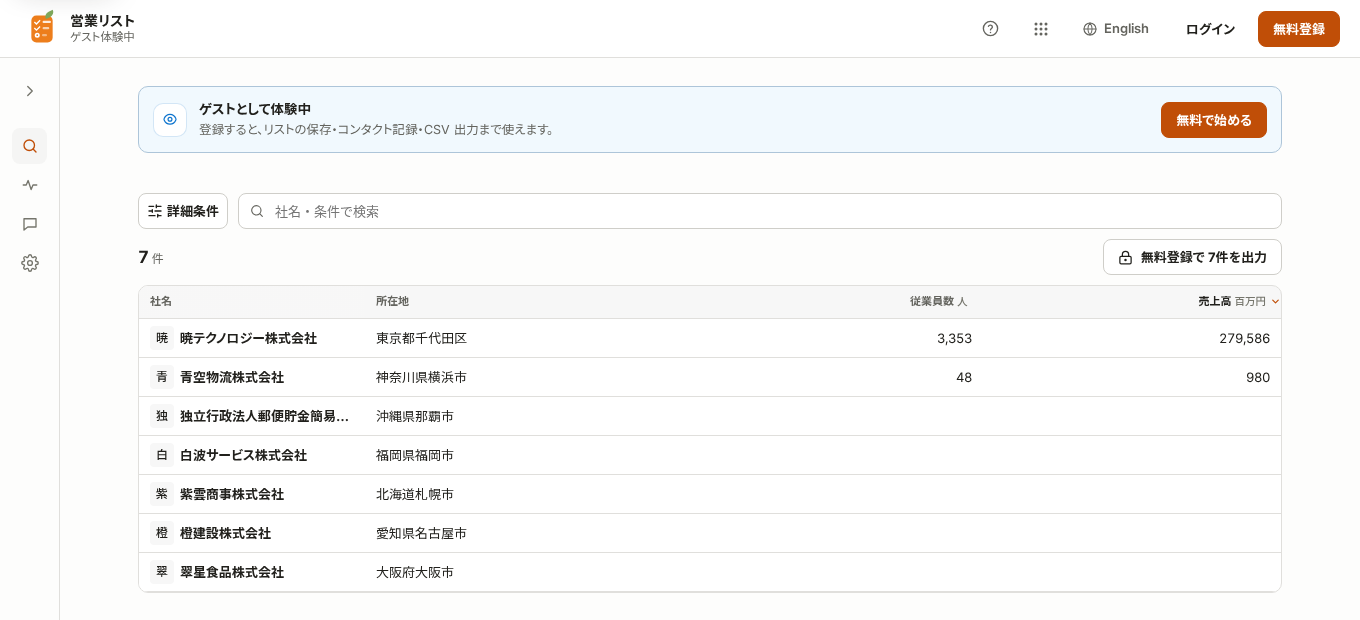Click the 営業リスト clipboard logo

tap(42, 27)
